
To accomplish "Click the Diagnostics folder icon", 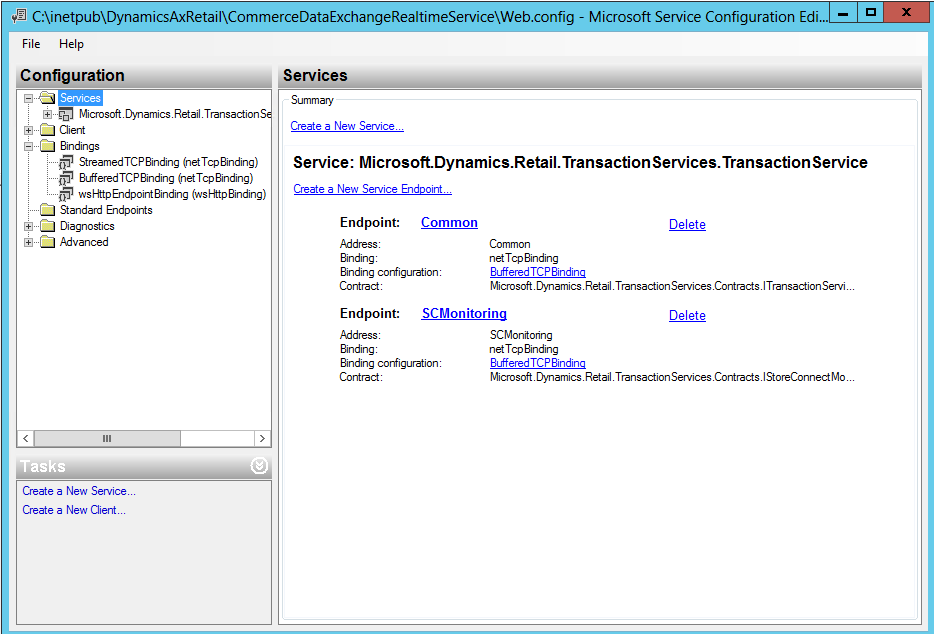I will [47, 226].
